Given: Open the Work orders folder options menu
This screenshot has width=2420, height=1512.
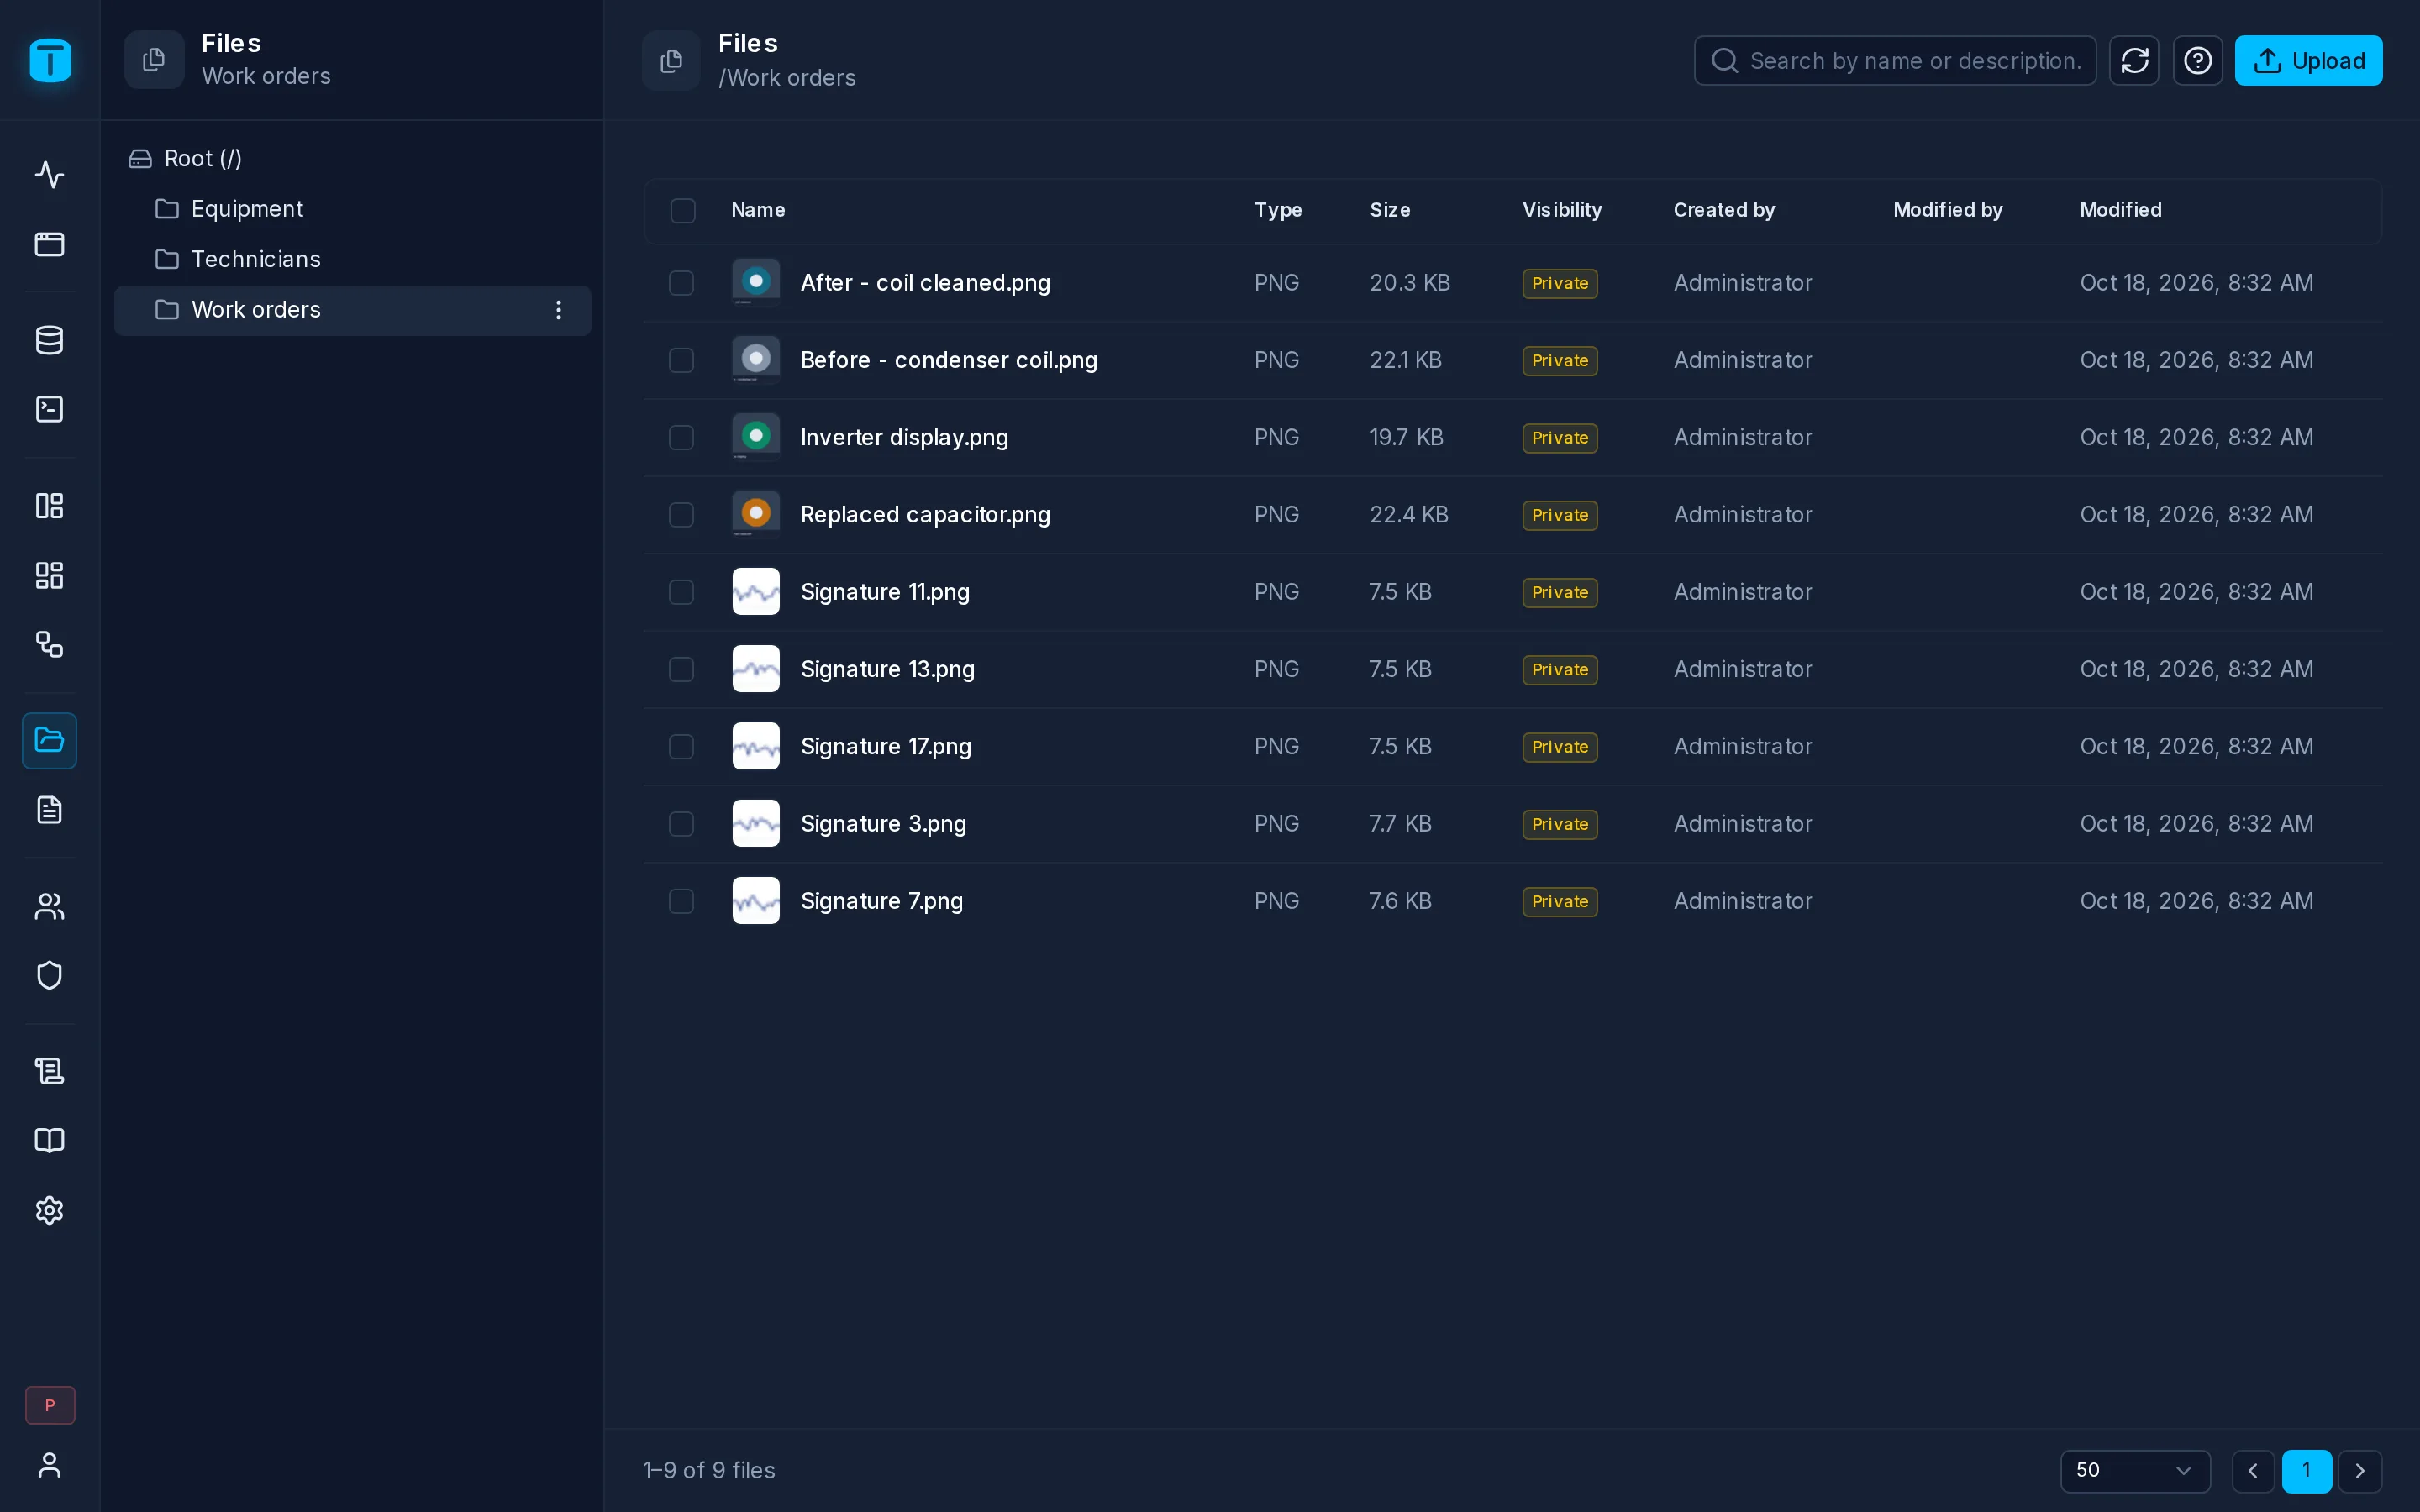Looking at the screenshot, I should [559, 310].
